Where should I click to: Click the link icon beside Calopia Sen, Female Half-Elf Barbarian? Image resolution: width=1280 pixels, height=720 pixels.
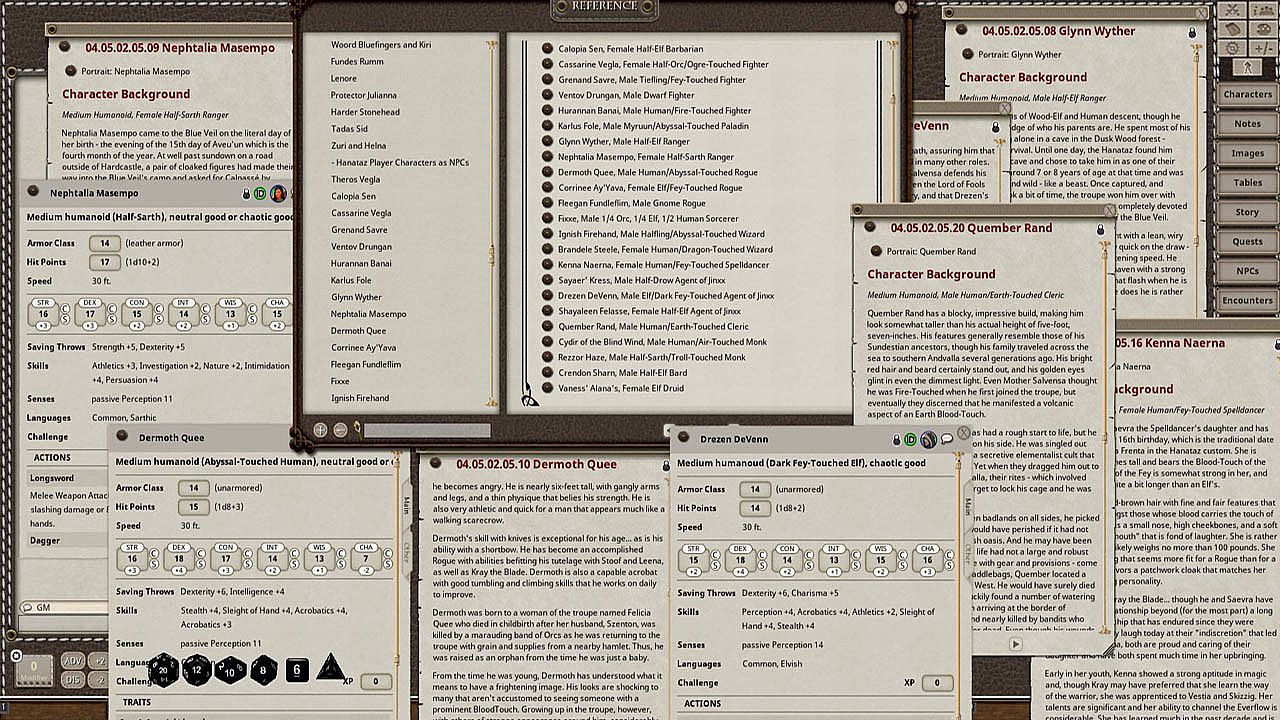(547, 48)
